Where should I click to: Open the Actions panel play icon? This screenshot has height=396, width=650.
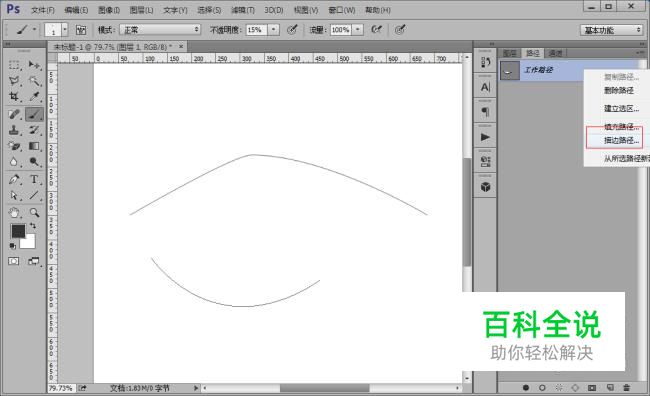tap(485, 137)
